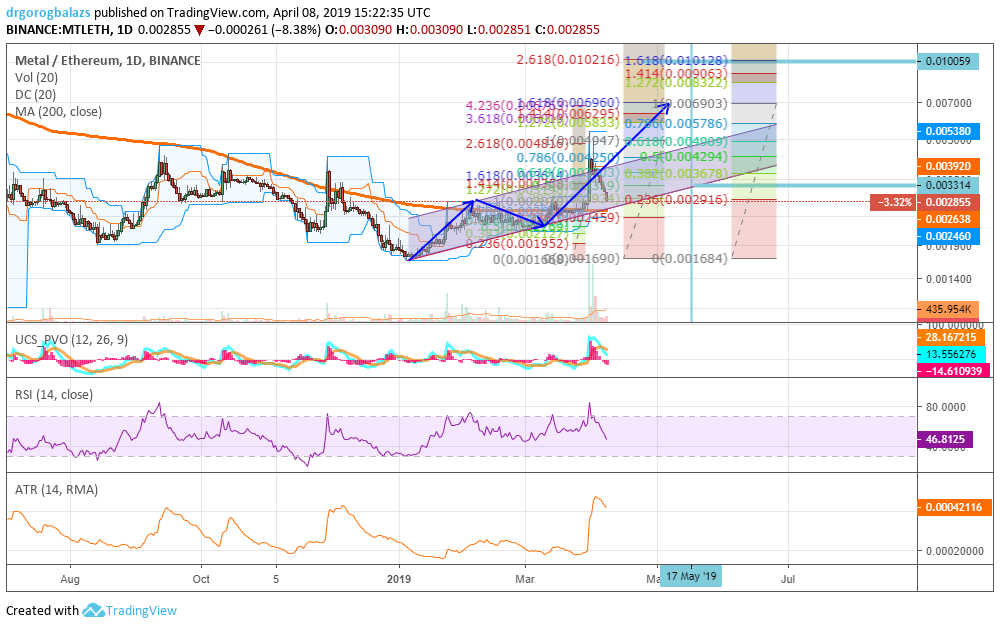The width and height of the screenshot is (1000, 628).
Task: Click the 0.003314 price label
Action: click(948, 185)
